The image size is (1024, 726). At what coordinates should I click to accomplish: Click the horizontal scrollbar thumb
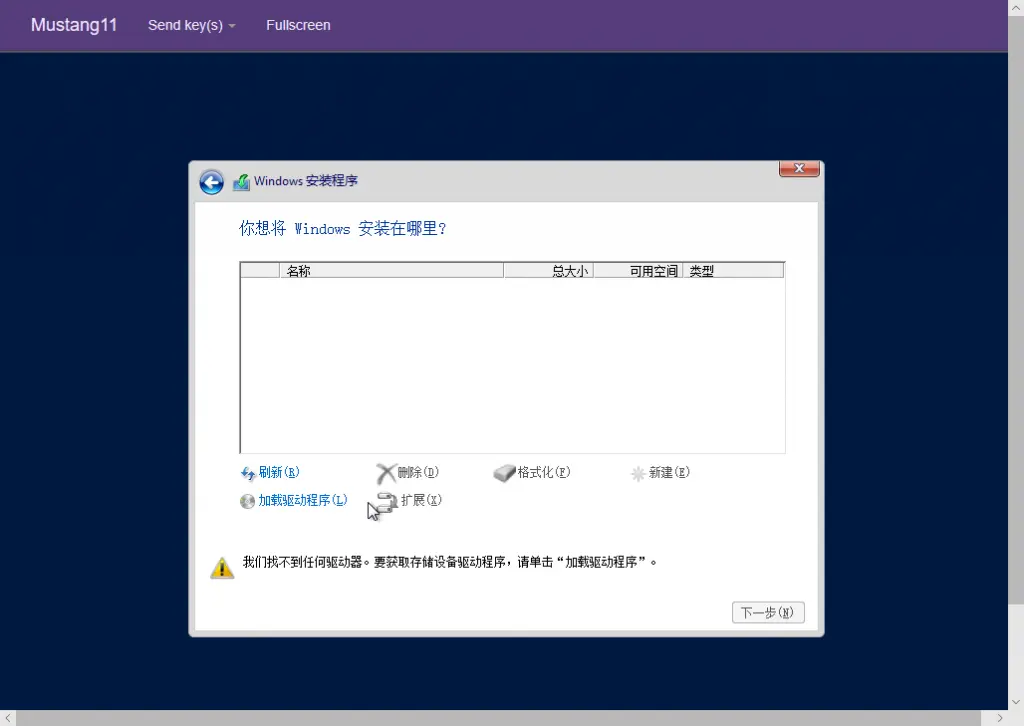pyautogui.click(x=498, y=718)
